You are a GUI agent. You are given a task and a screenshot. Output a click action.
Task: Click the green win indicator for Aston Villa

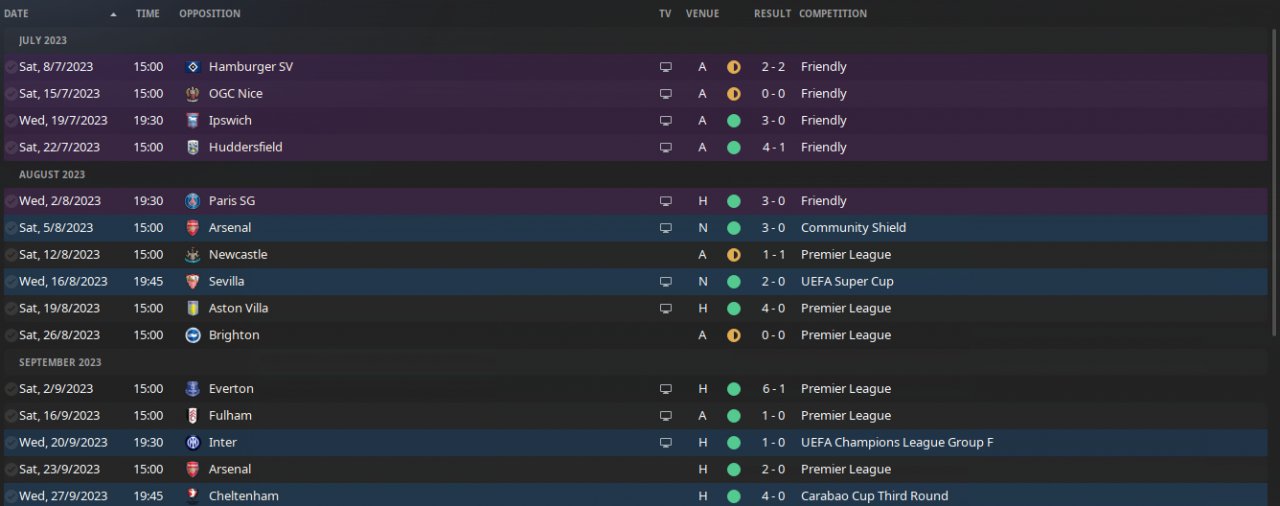733,309
